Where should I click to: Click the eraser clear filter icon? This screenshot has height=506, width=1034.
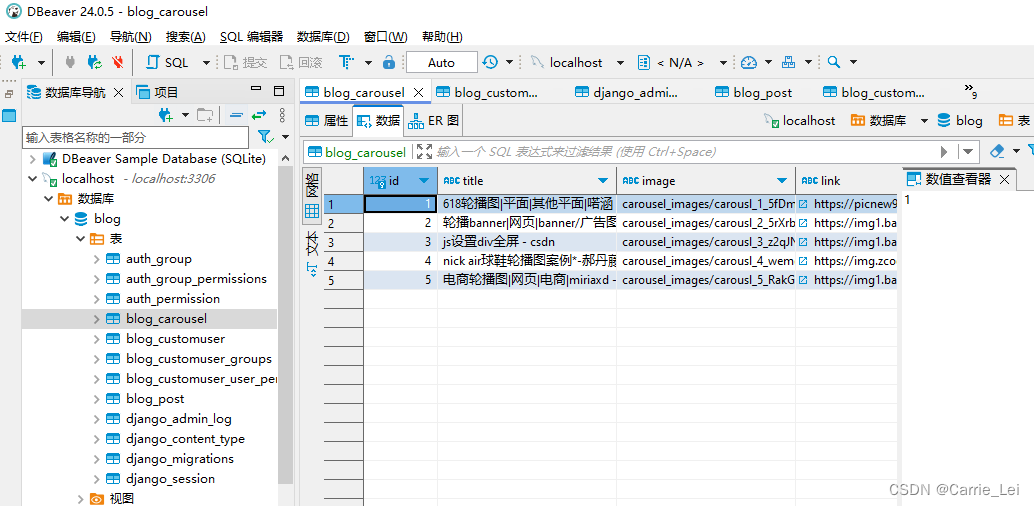click(x=997, y=152)
